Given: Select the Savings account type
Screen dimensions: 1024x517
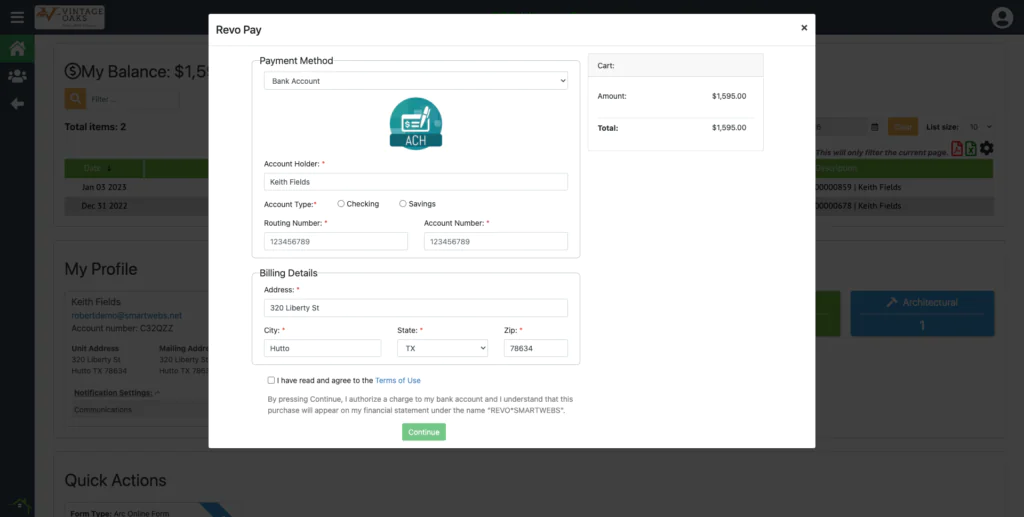Looking at the screenshot, I should point(403,204).
